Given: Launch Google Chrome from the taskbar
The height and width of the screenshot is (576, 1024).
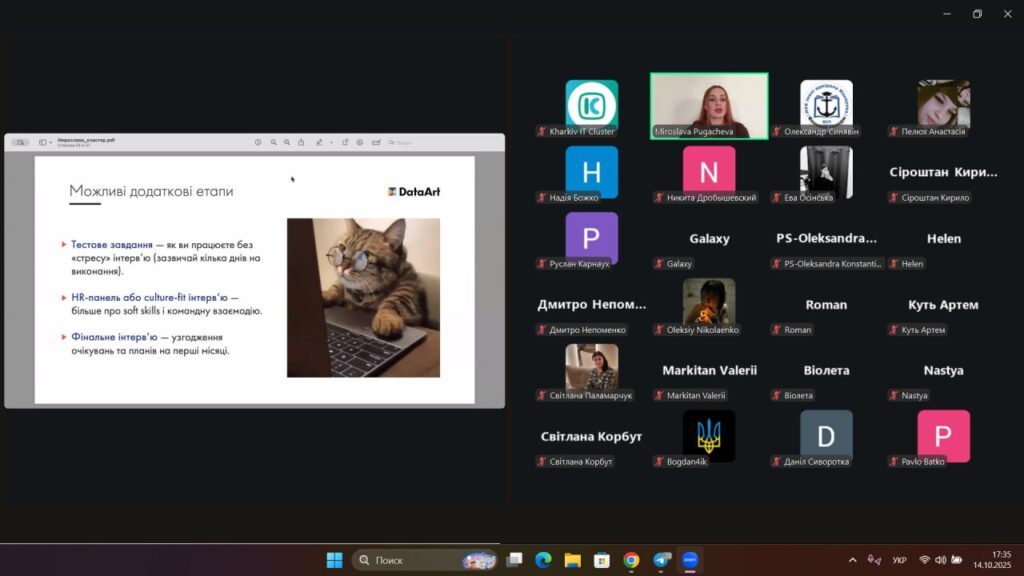Looking at the screenshot, I should pos(631,560).
